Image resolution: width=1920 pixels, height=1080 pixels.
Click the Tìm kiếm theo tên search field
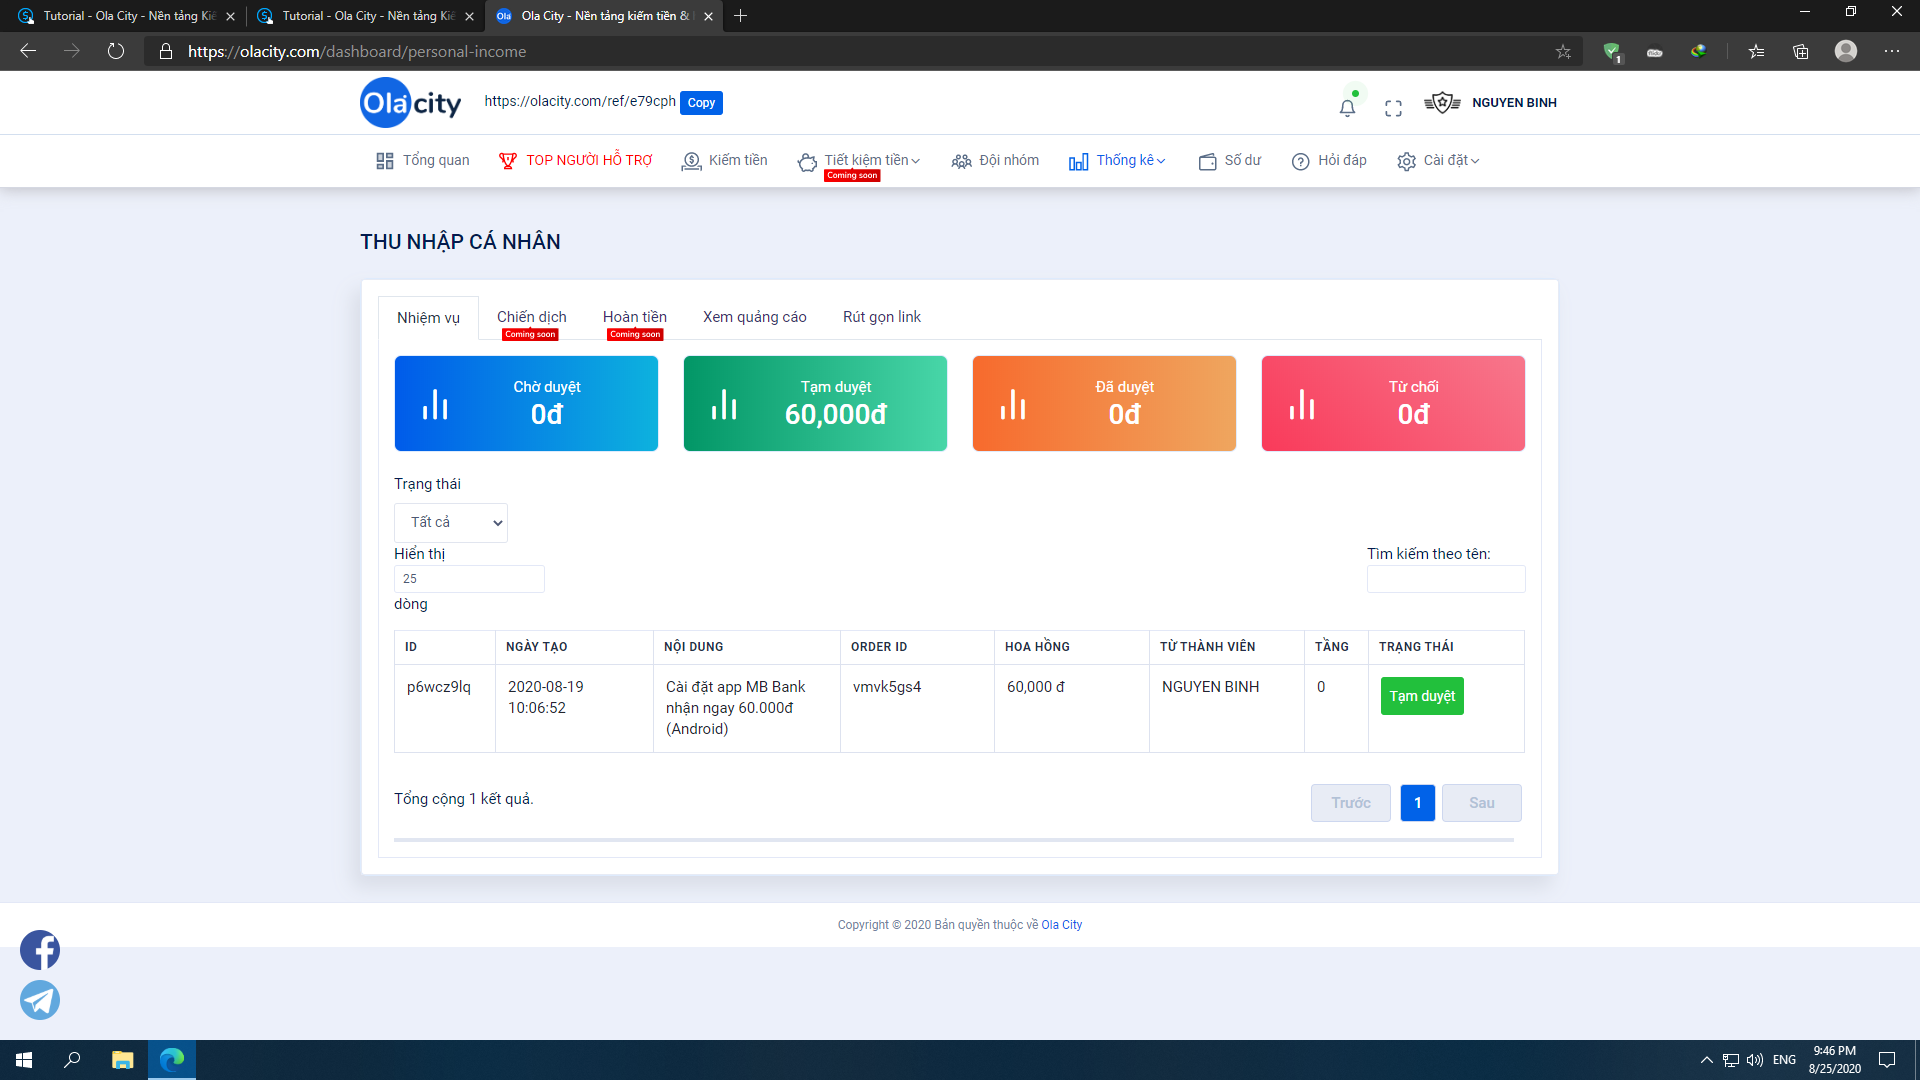[1445, 579]
